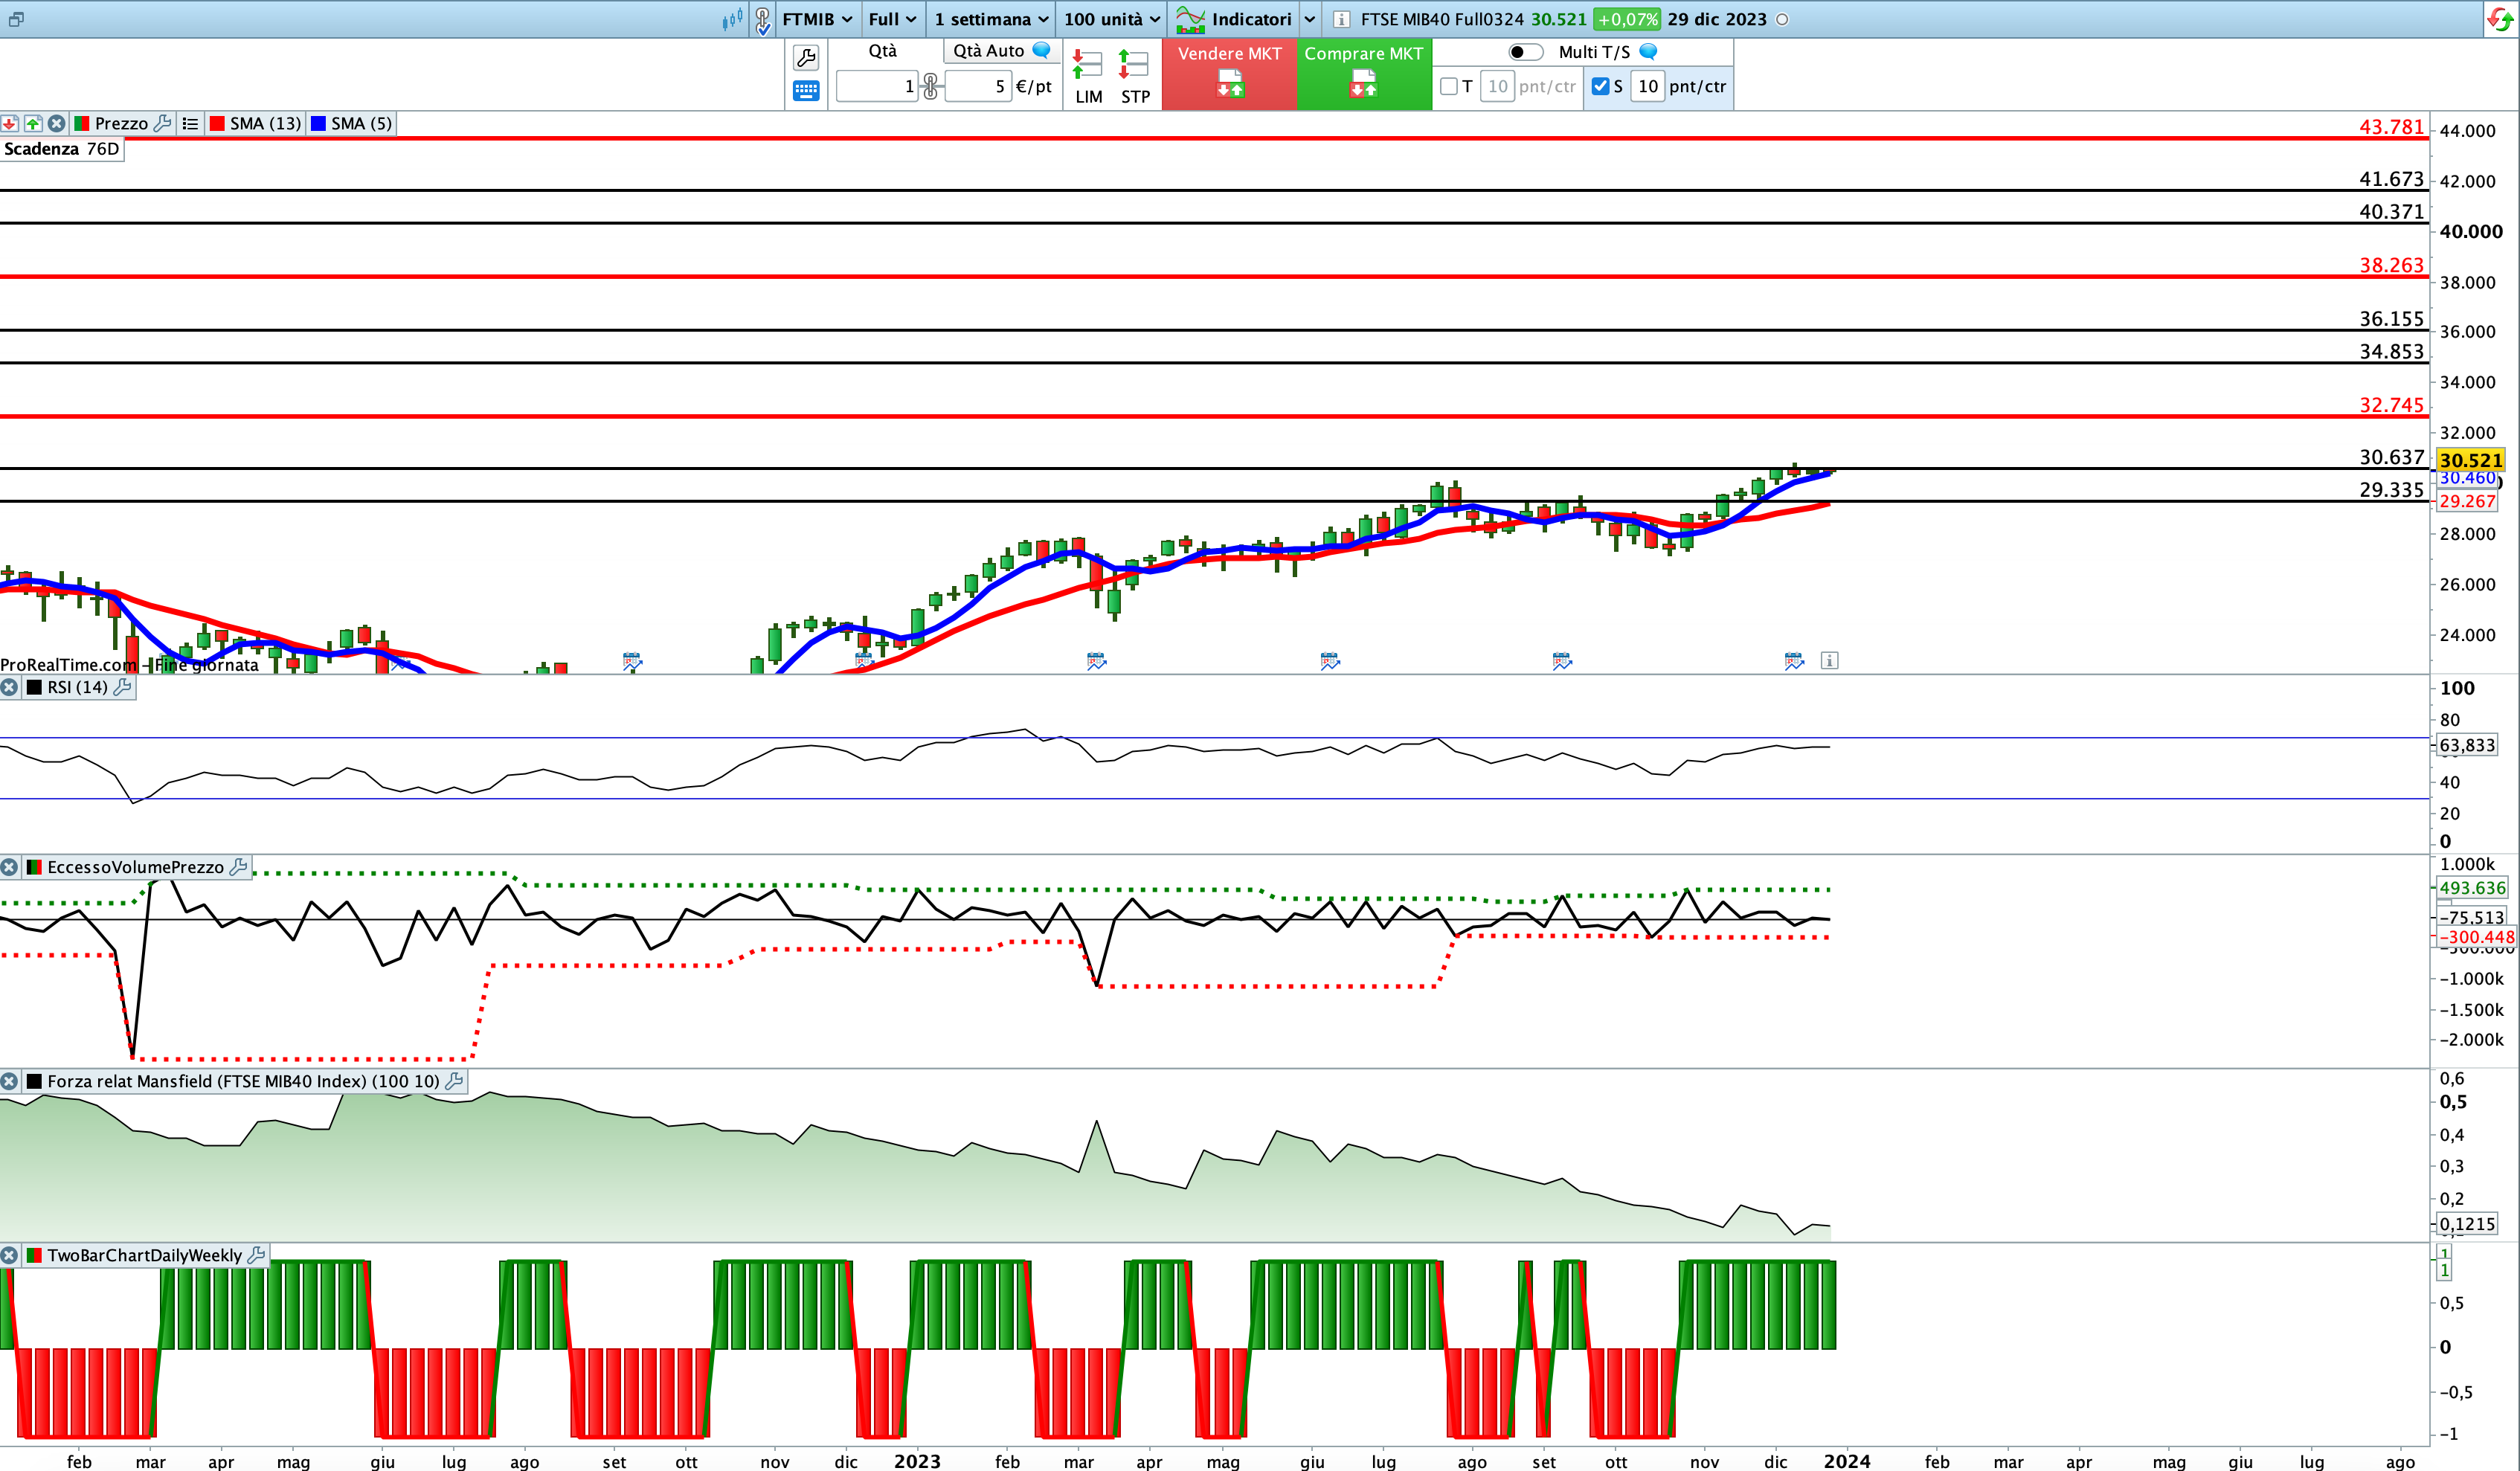Open RSI (14) settings wrench
This screenshot has height=1471, width=2520.
tap(123, 687)
